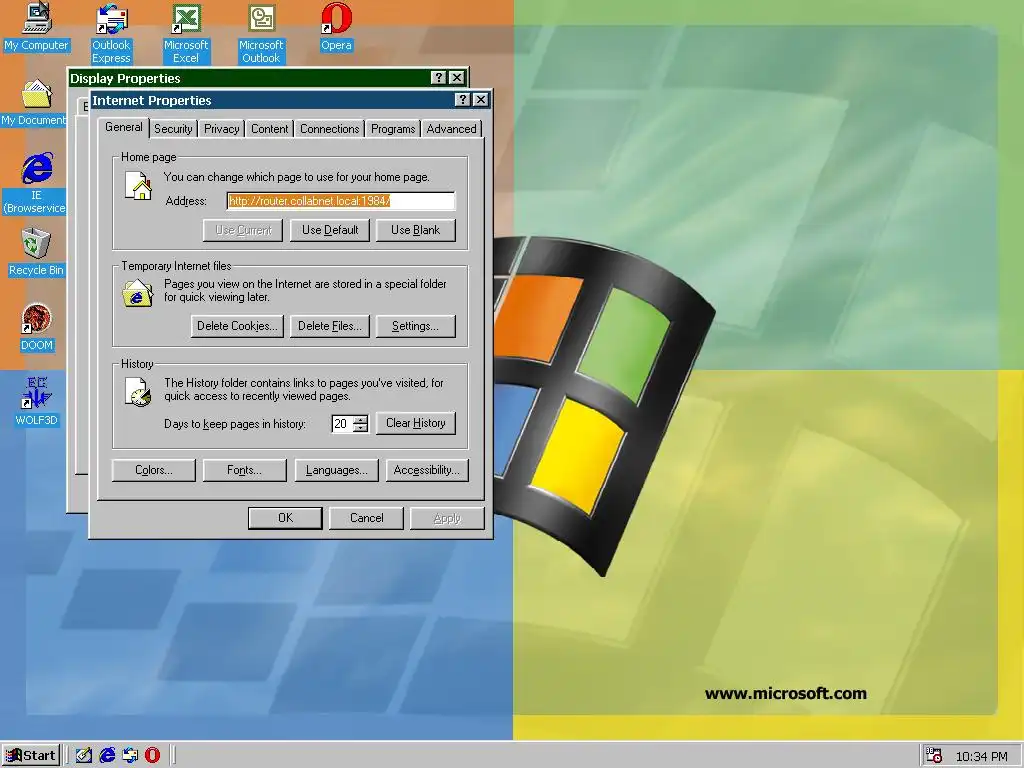
Task: Open the Start menu
Action: click(31, 756)
